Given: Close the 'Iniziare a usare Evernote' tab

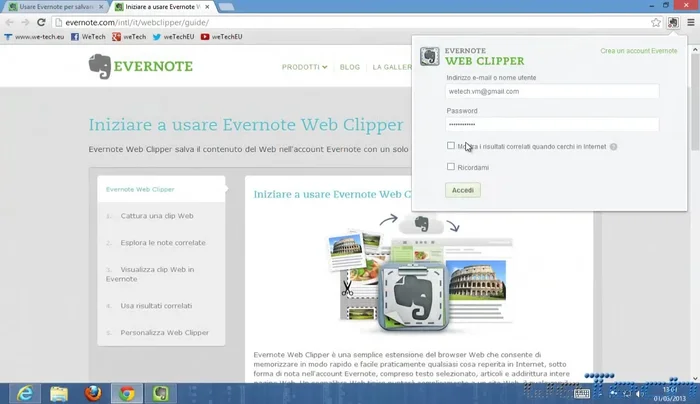Looking at the screenshot, I should [x=207, y=7].
